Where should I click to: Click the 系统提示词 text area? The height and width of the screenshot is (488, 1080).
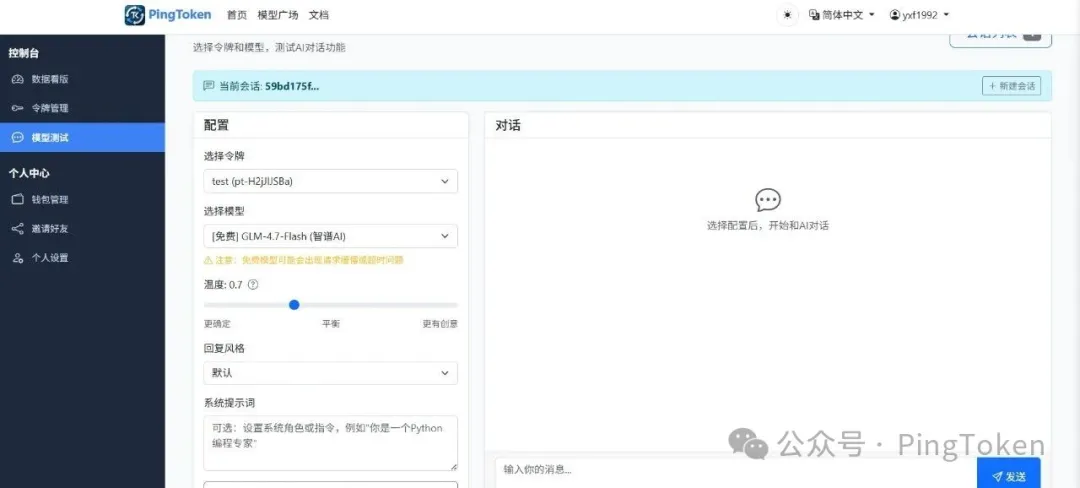click(x=331, y=443)
